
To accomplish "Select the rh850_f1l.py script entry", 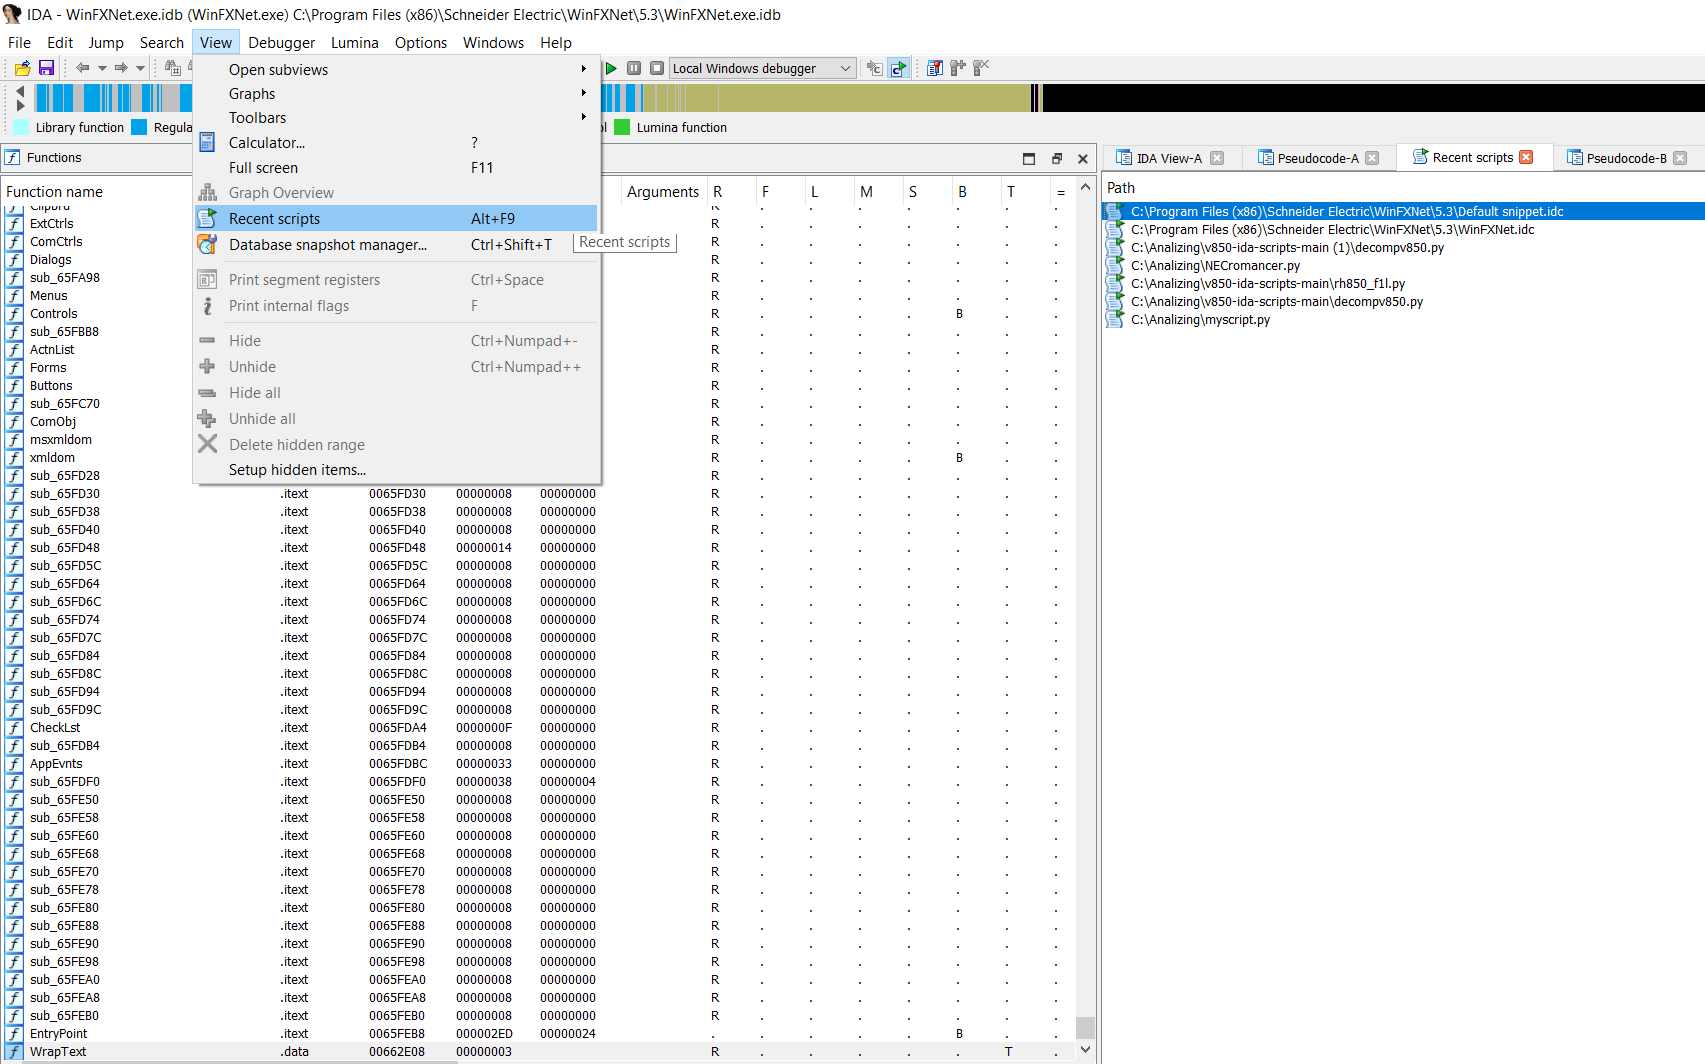I will click(x=1403, y=283).
